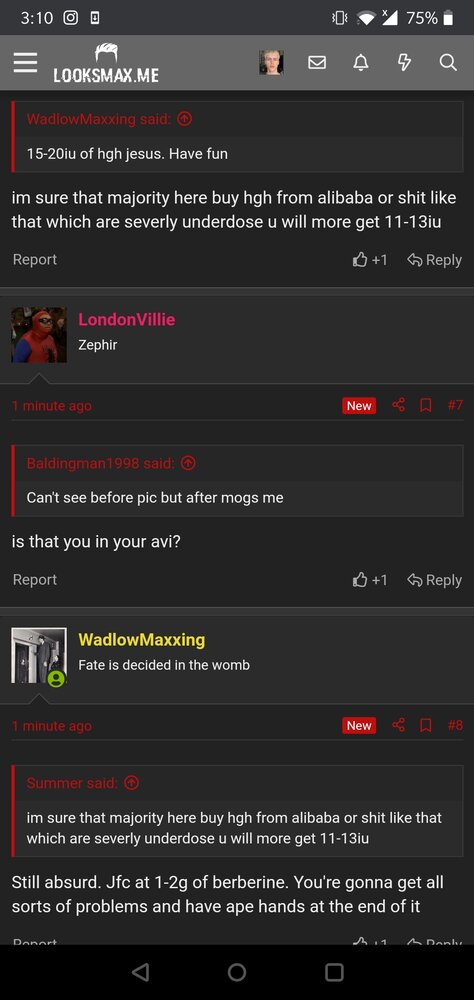This screenshot has width=474, height=1000.
Task: Like Summer's post with +1 thumbs up
Action: coord(370,260)
